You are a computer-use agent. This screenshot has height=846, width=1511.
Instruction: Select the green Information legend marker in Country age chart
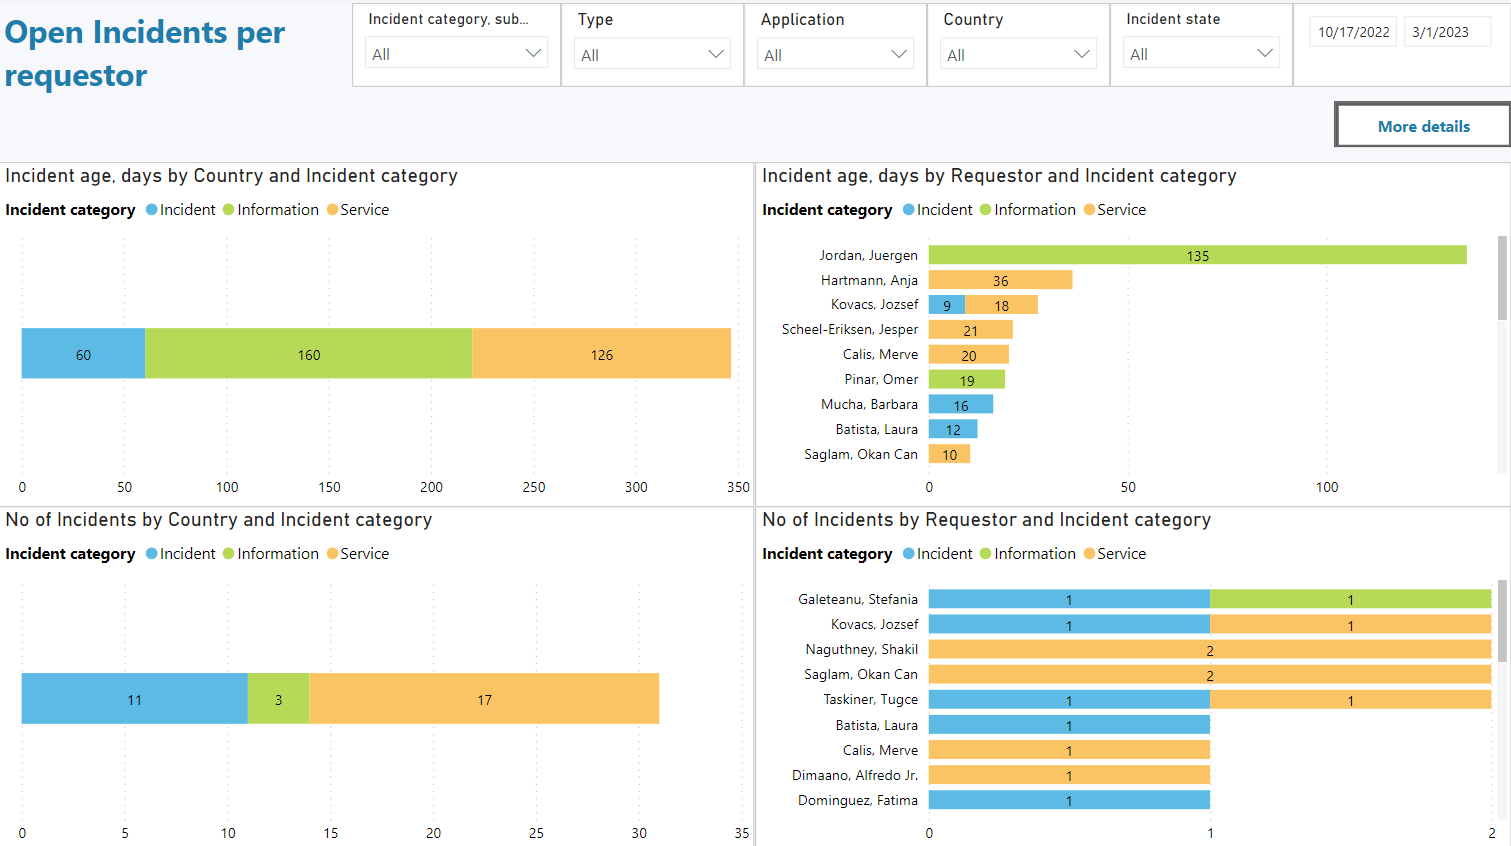point(229,210)
